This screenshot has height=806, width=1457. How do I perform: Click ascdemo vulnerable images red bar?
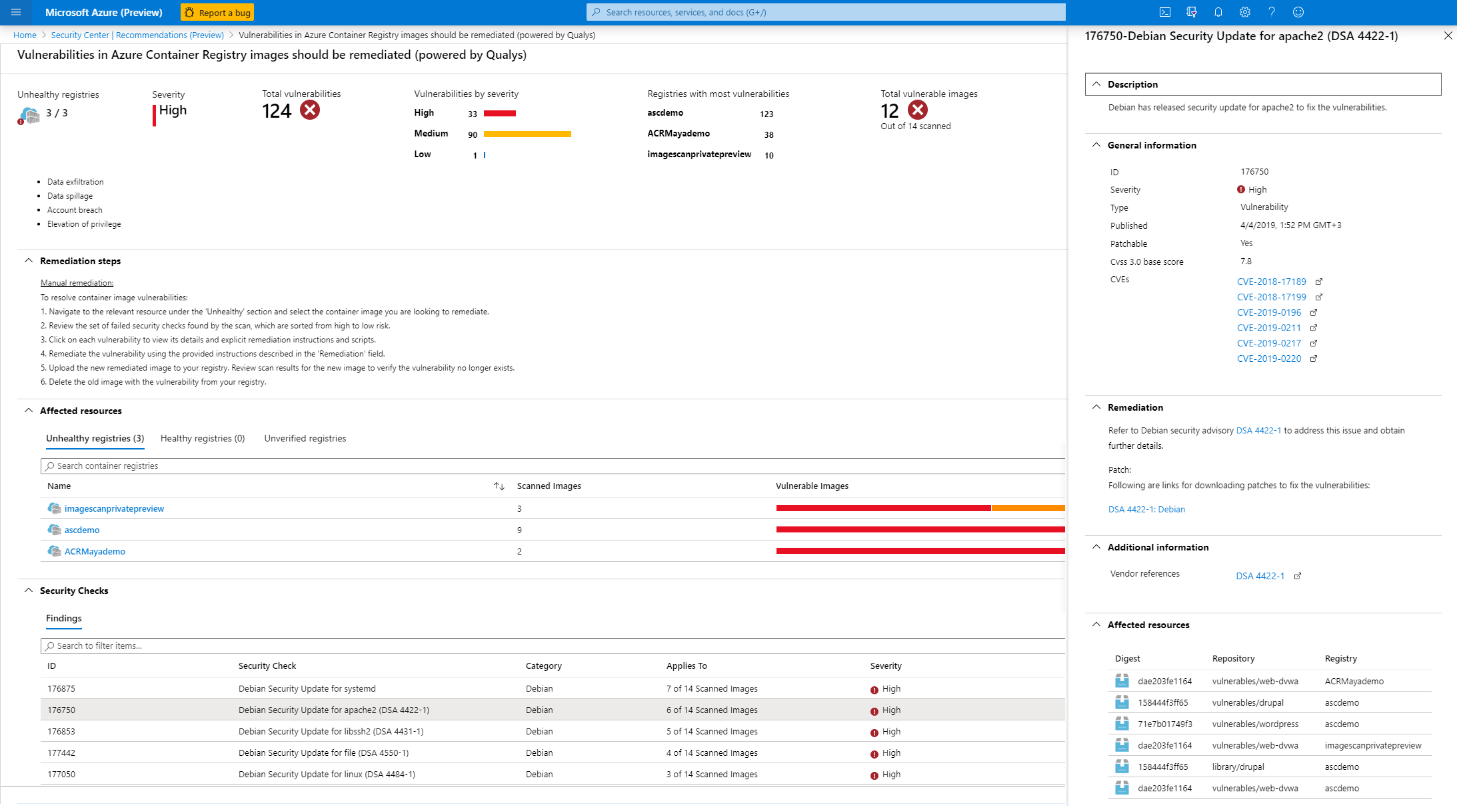point(920,530)
